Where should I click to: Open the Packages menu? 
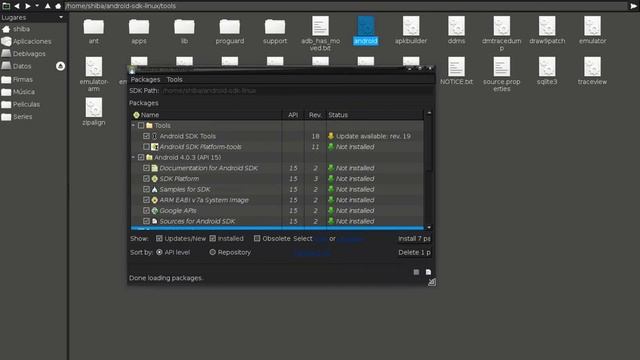point(145,79)
